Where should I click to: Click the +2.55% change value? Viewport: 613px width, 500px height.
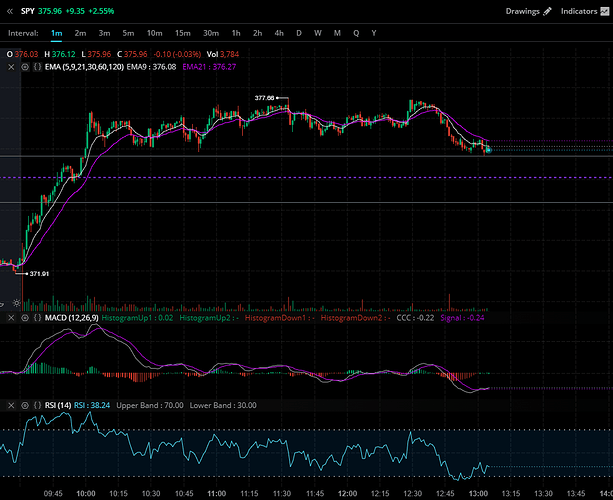click(101, 11)
